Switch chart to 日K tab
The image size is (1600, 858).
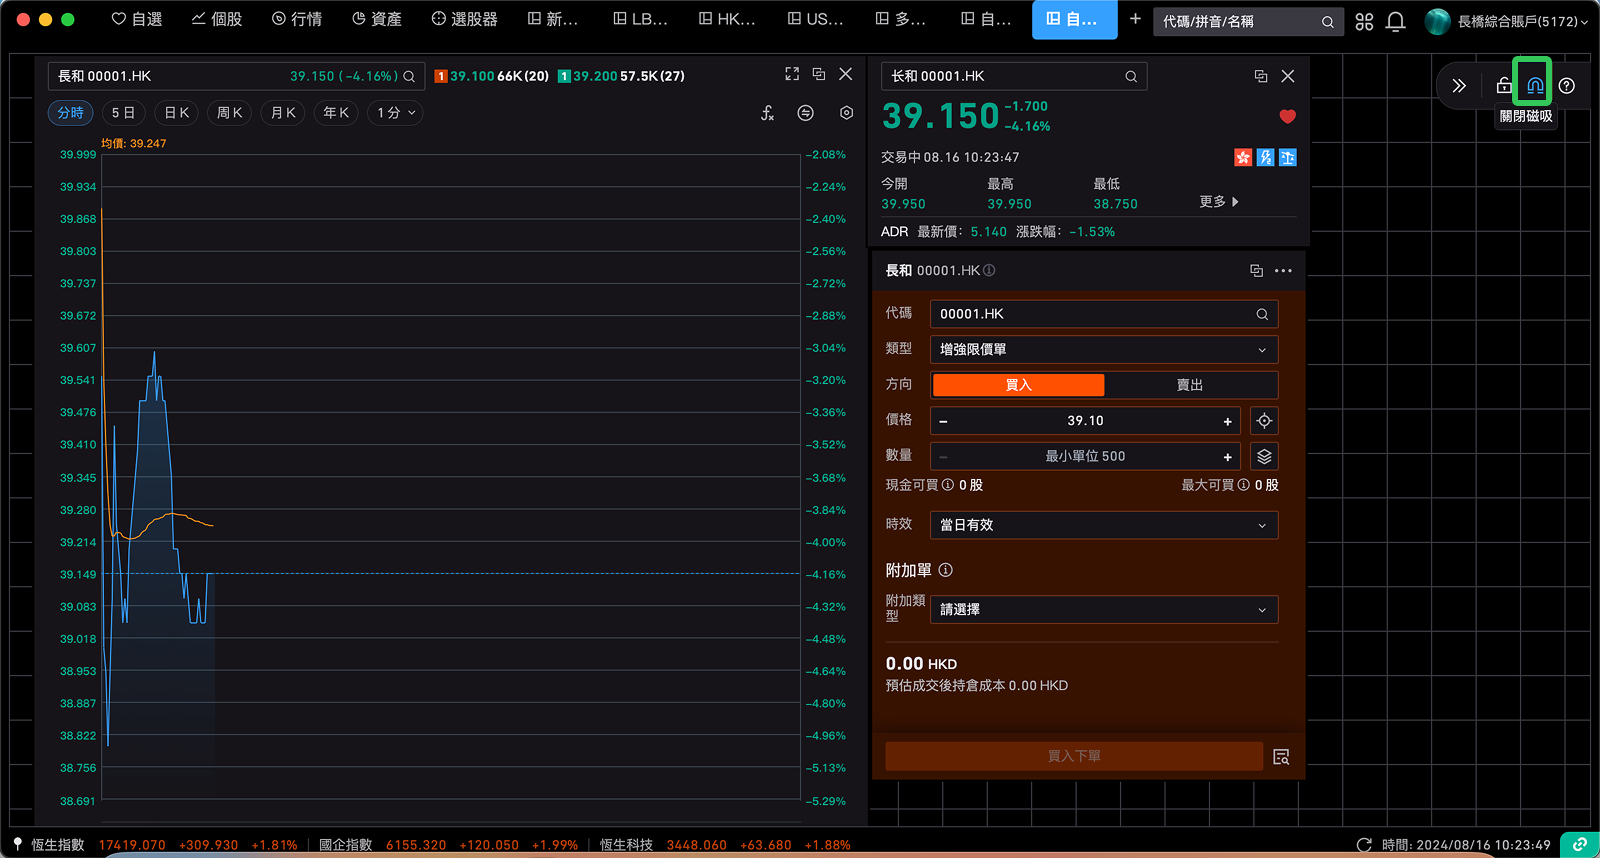click(176, 113)
